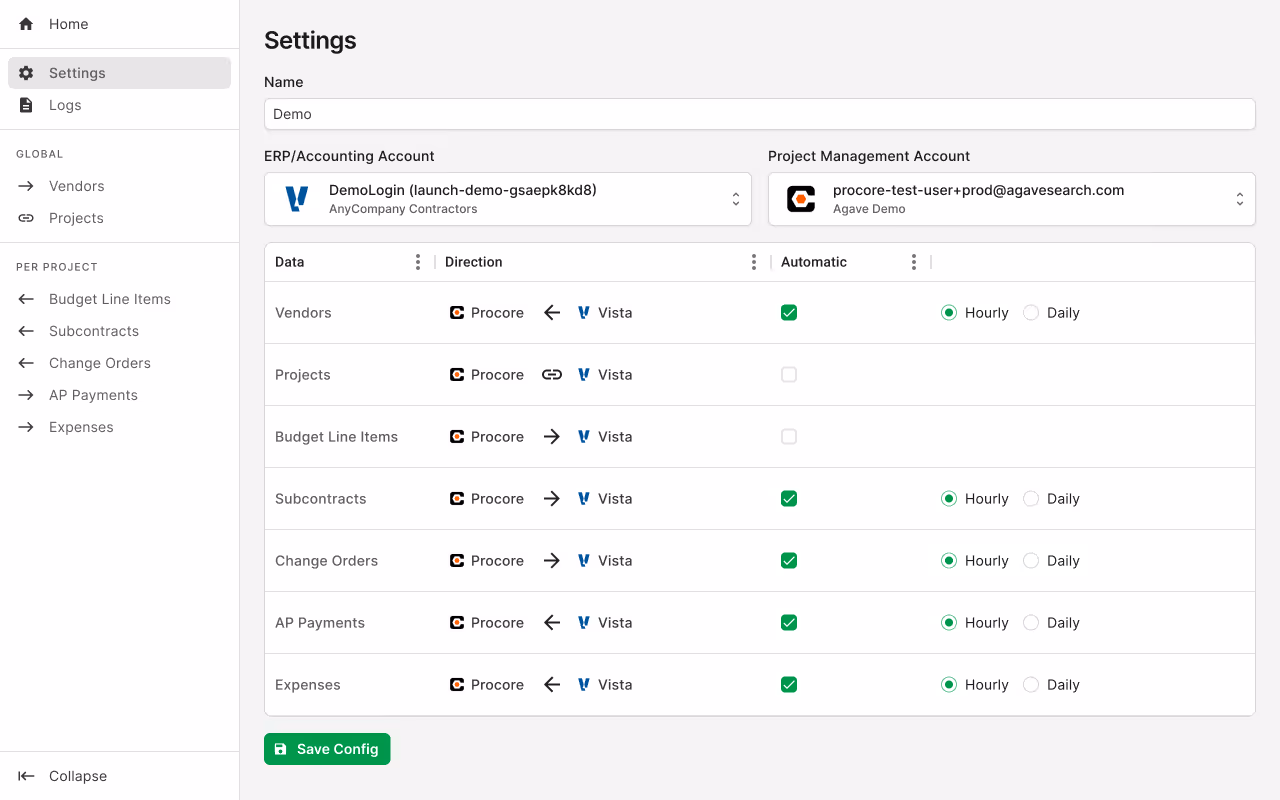Click the 'AP Payments' table cell
The image size is (1280, 800).
pos(350,623)
